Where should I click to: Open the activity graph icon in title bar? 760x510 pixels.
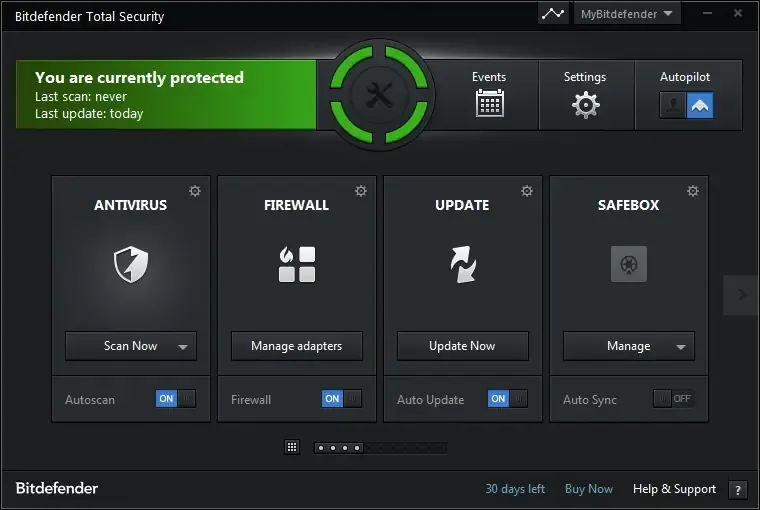tap(553, 14)
